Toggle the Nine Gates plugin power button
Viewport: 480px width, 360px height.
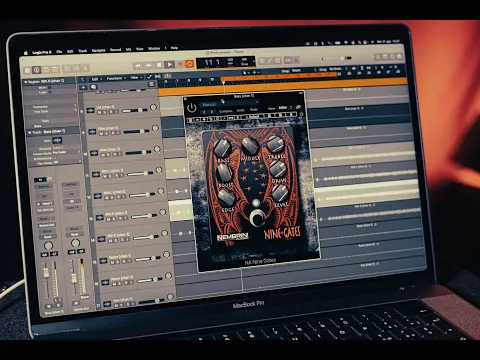pos(192,107)
